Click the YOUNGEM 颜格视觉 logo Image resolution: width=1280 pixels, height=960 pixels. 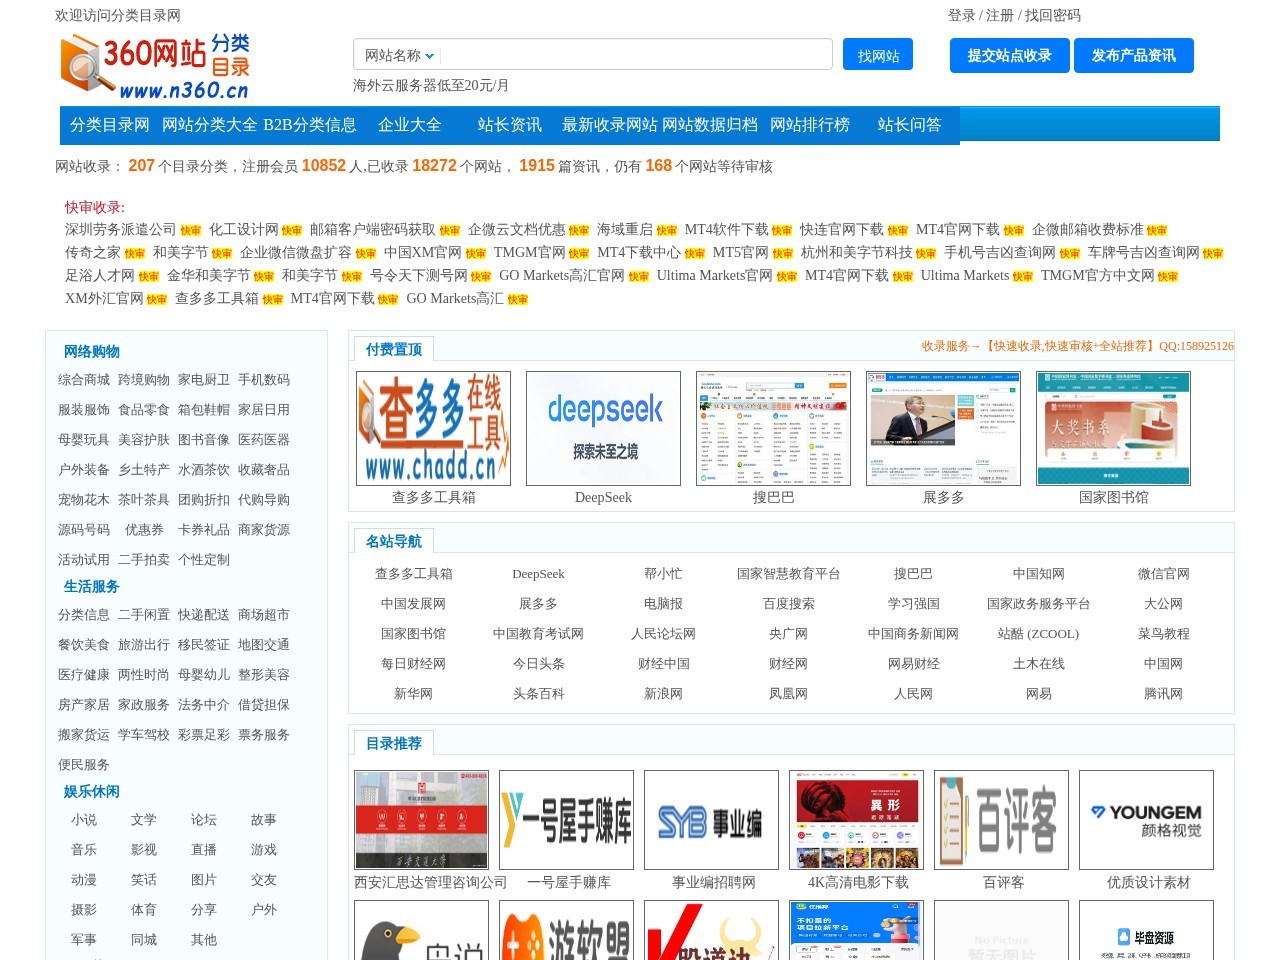point(1146,818)
